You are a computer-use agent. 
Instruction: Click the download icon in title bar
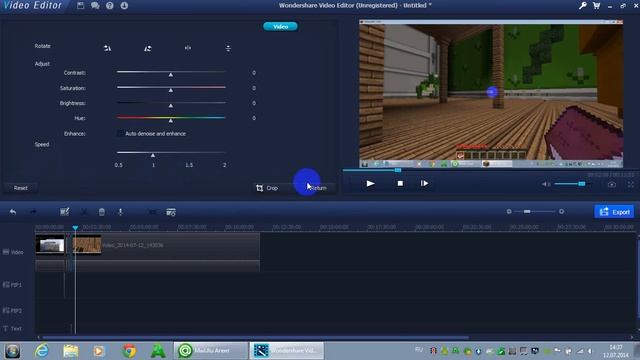[x=124, y=5]
